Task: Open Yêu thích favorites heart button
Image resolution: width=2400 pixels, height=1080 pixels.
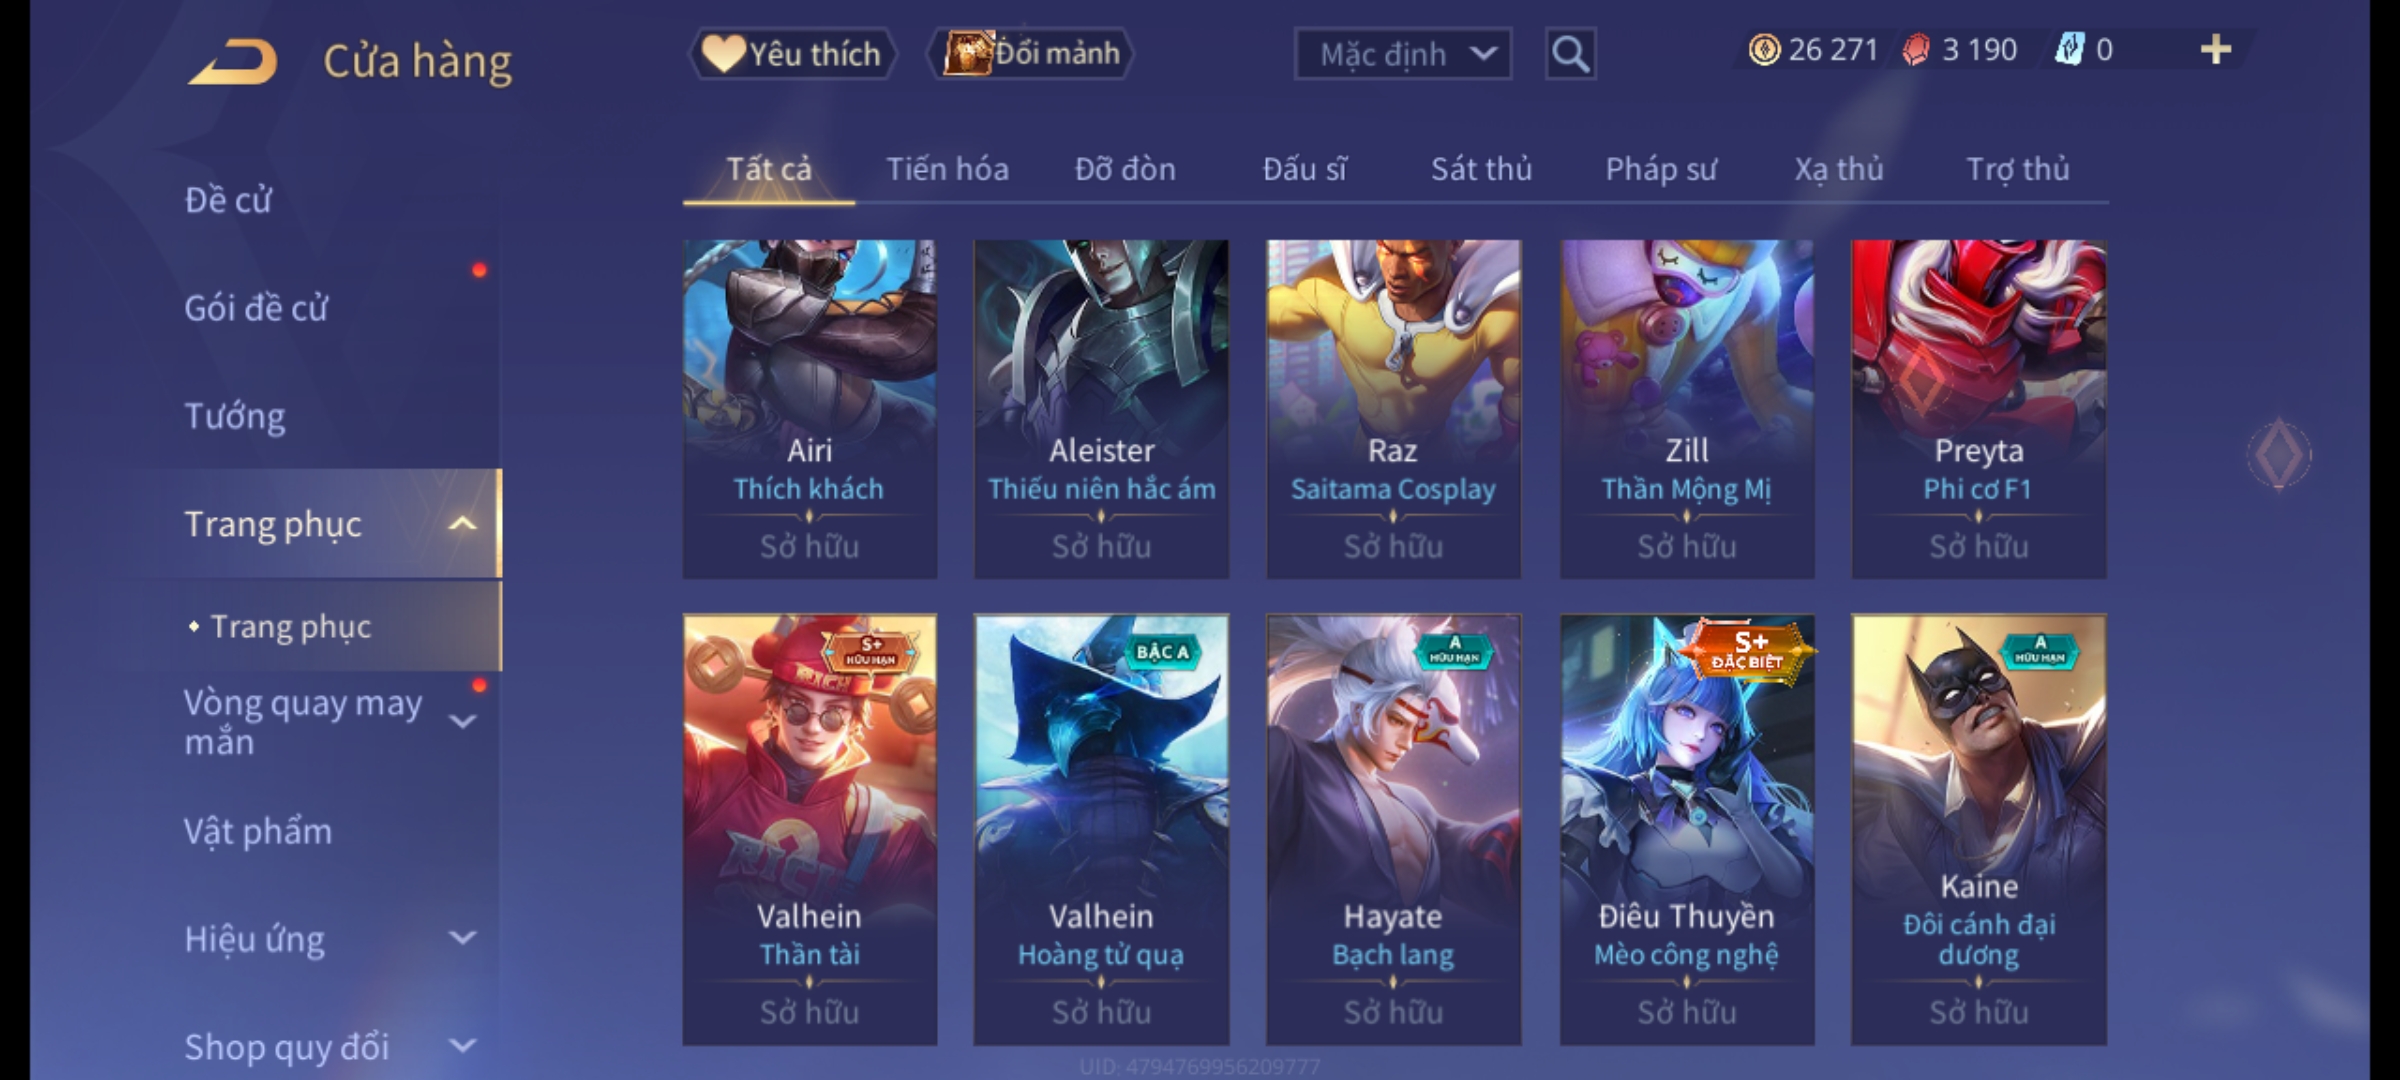Action: point(792,54)
